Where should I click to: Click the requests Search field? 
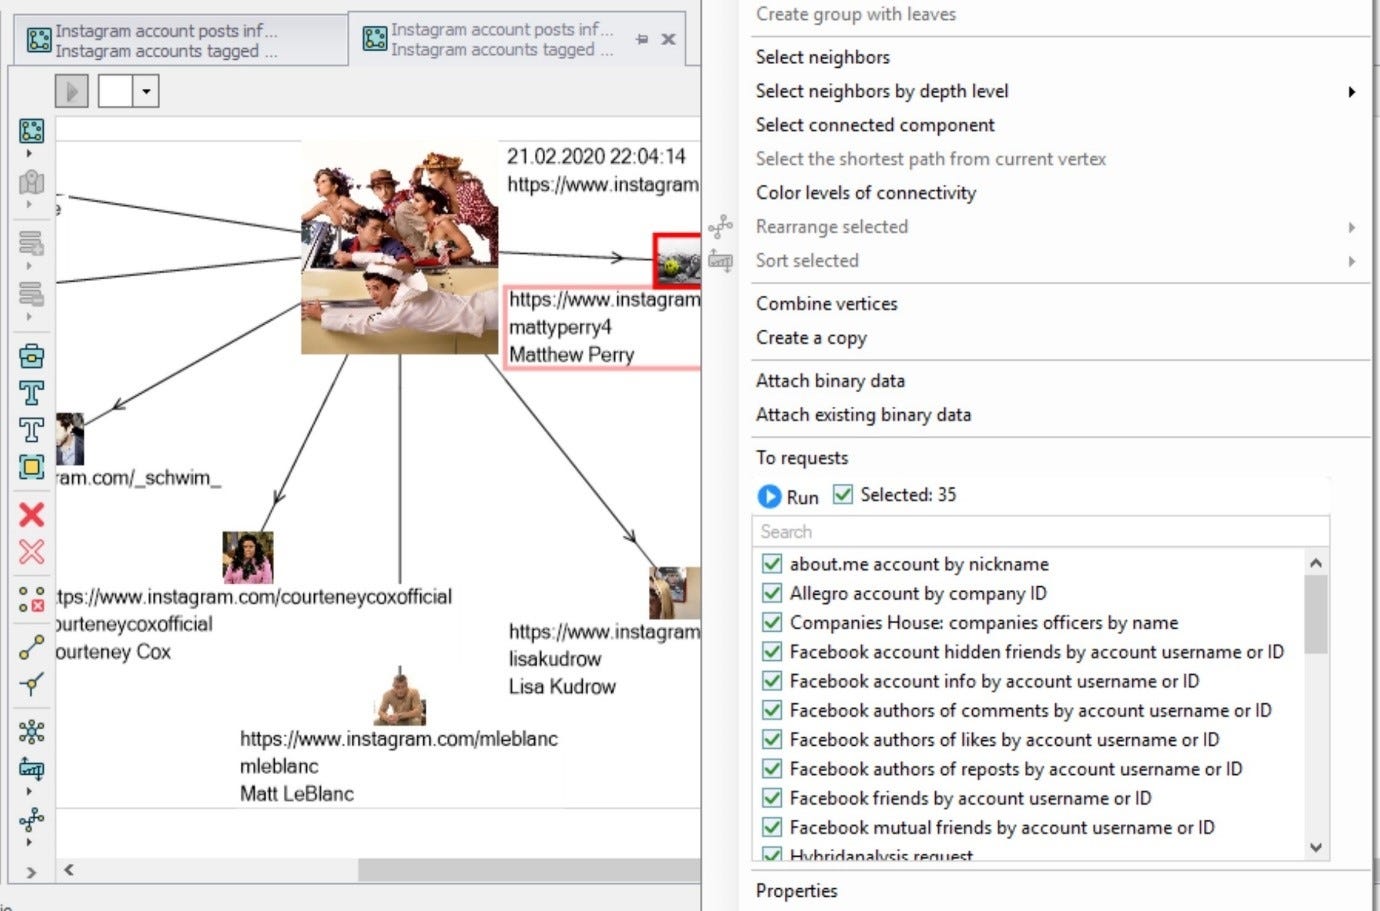pyautogui.click(x=1041, y=531)
